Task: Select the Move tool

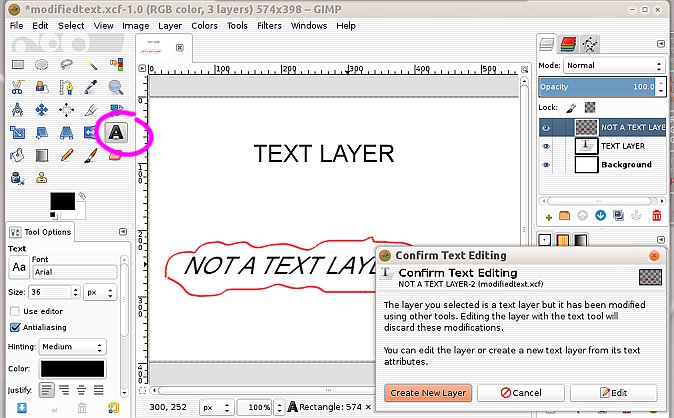Action: point(42,110)
